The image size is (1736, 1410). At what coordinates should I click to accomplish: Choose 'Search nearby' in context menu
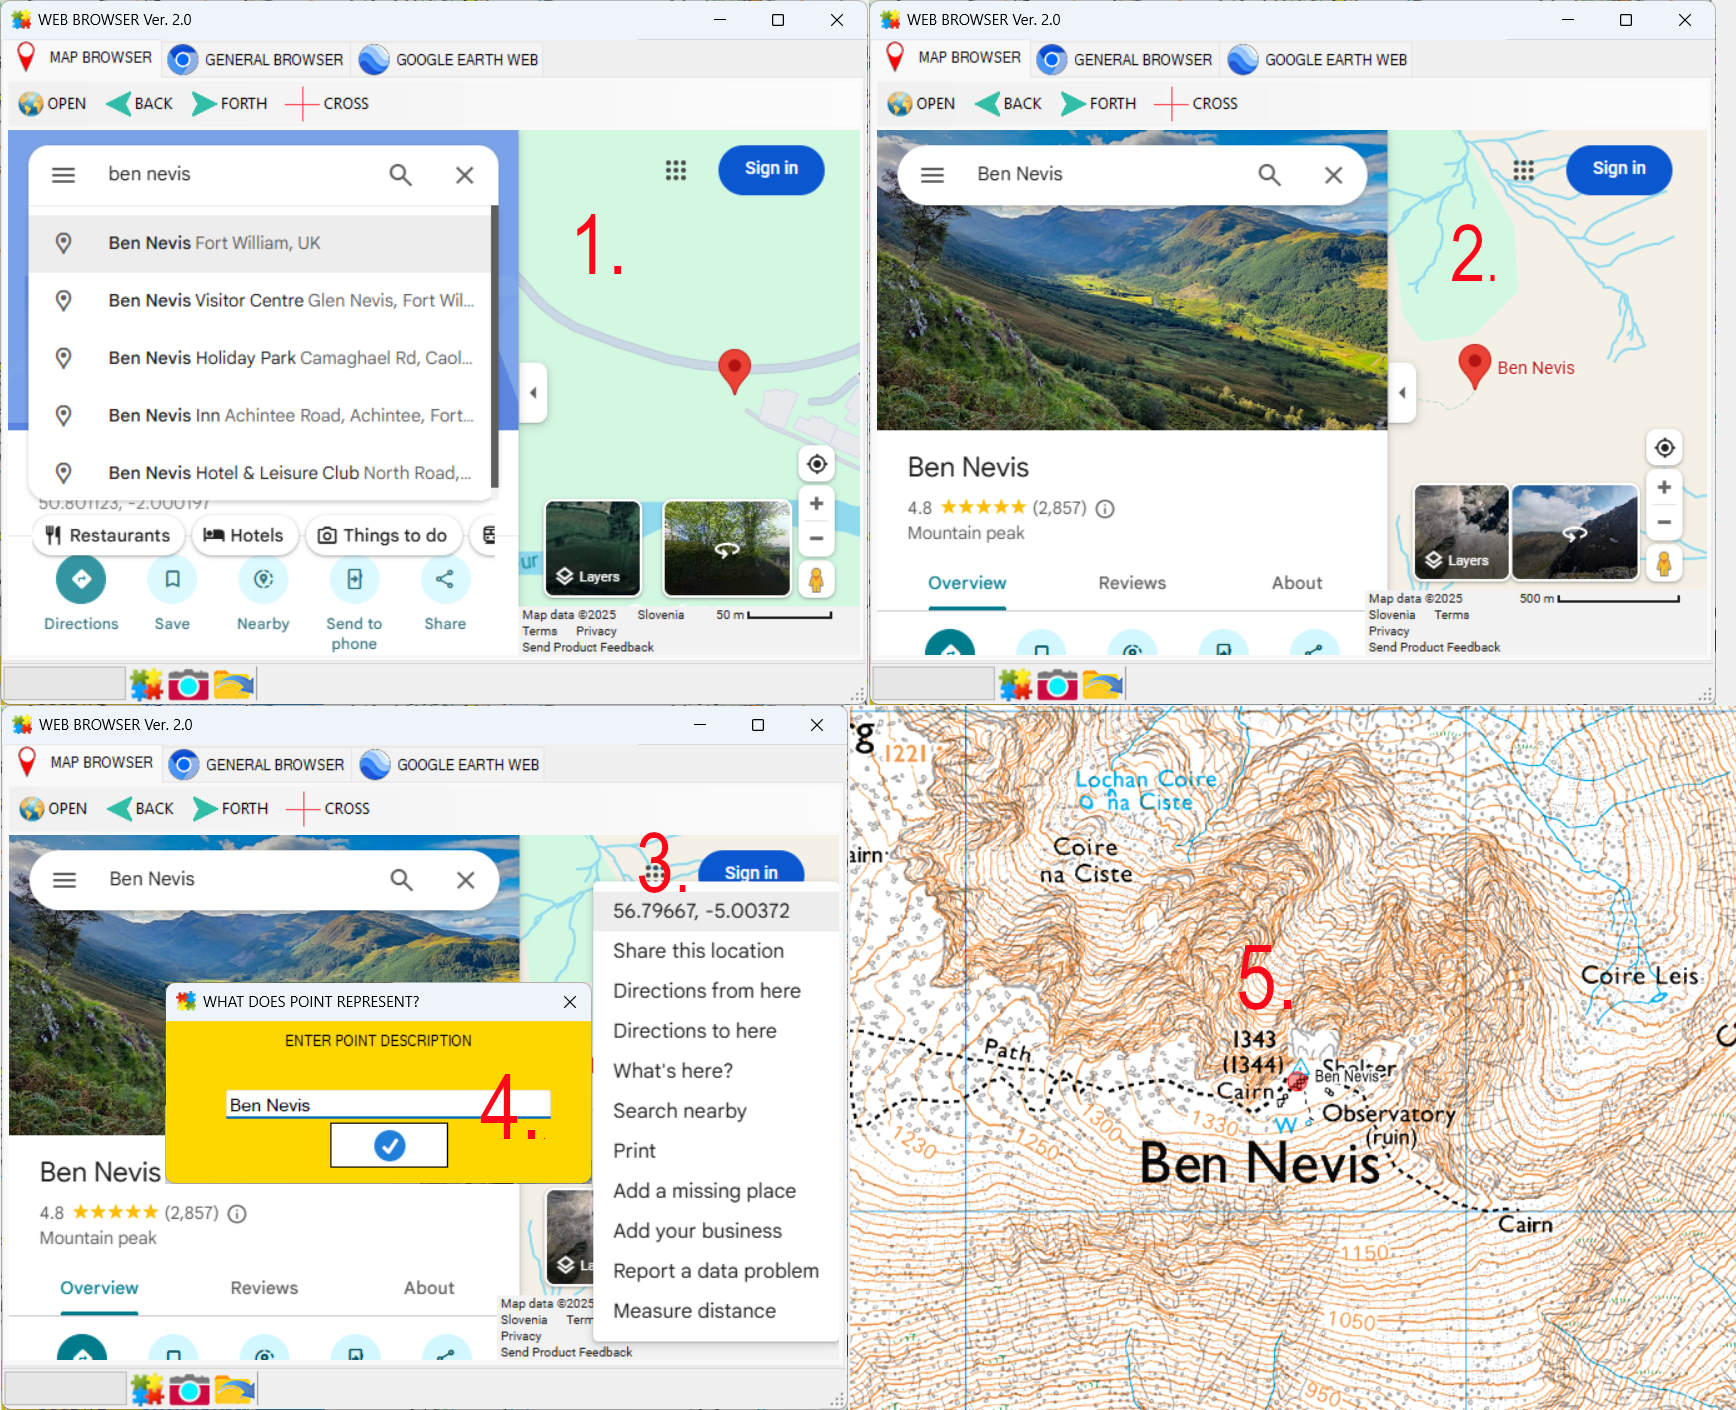pyautogui.click(x=716, y=1111)
